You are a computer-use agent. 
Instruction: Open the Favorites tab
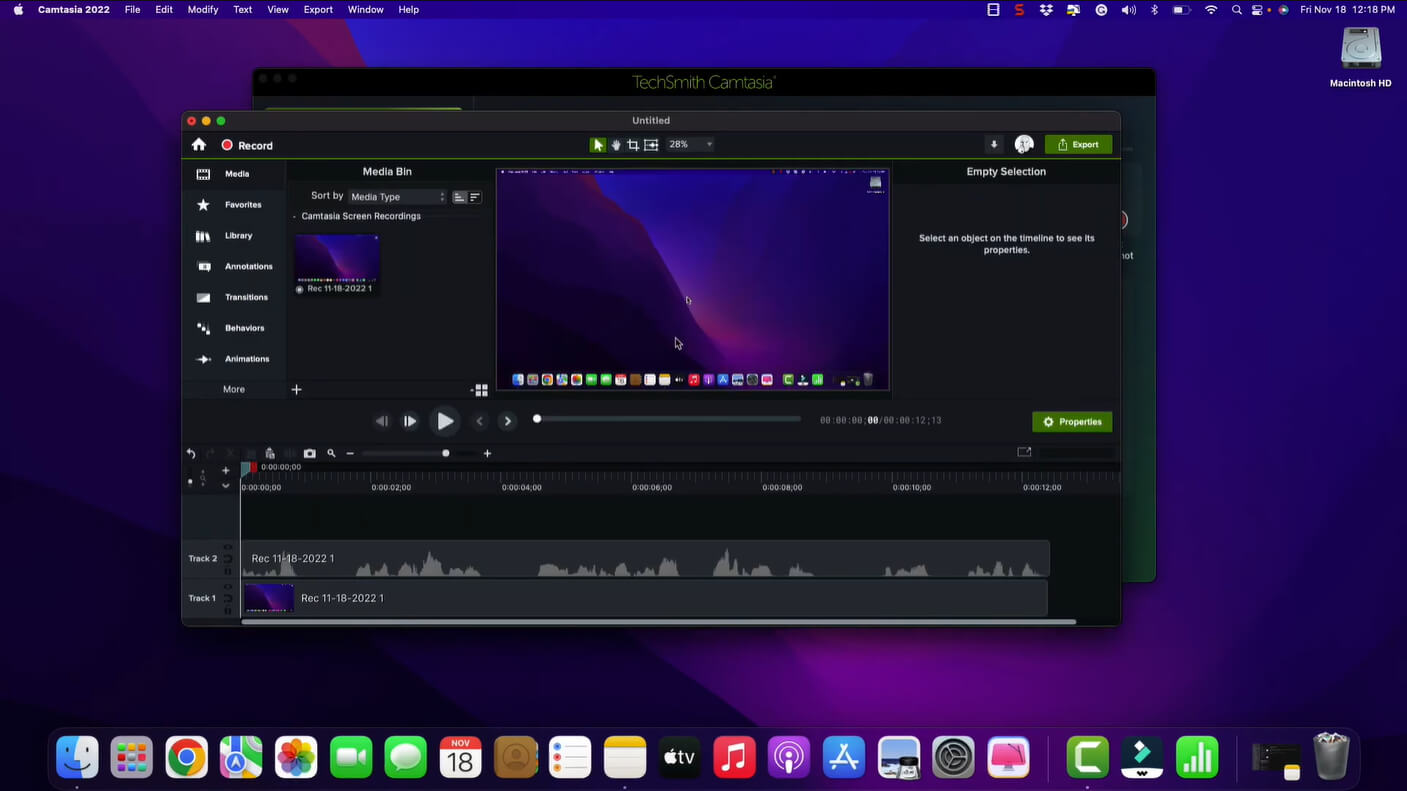[x=233, y=205]
